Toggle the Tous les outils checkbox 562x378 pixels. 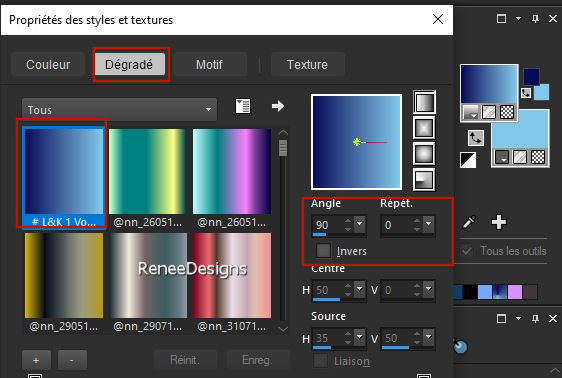point(467,250)
